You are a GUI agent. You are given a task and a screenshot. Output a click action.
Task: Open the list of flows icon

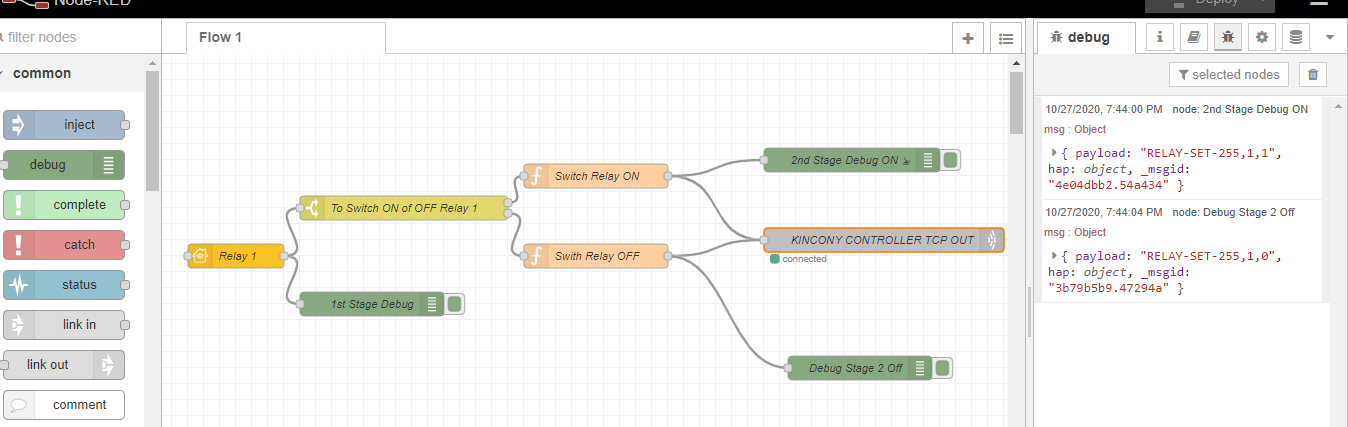[x=1005, y=38]
